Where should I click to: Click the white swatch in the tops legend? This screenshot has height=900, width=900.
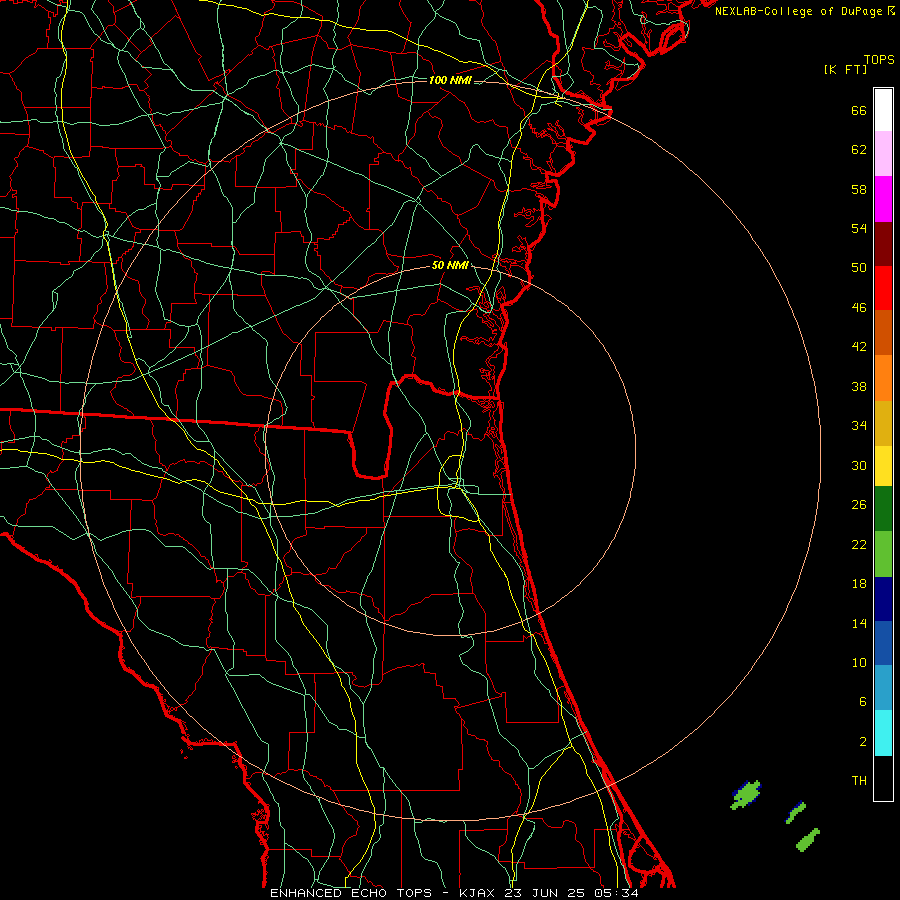883,110
